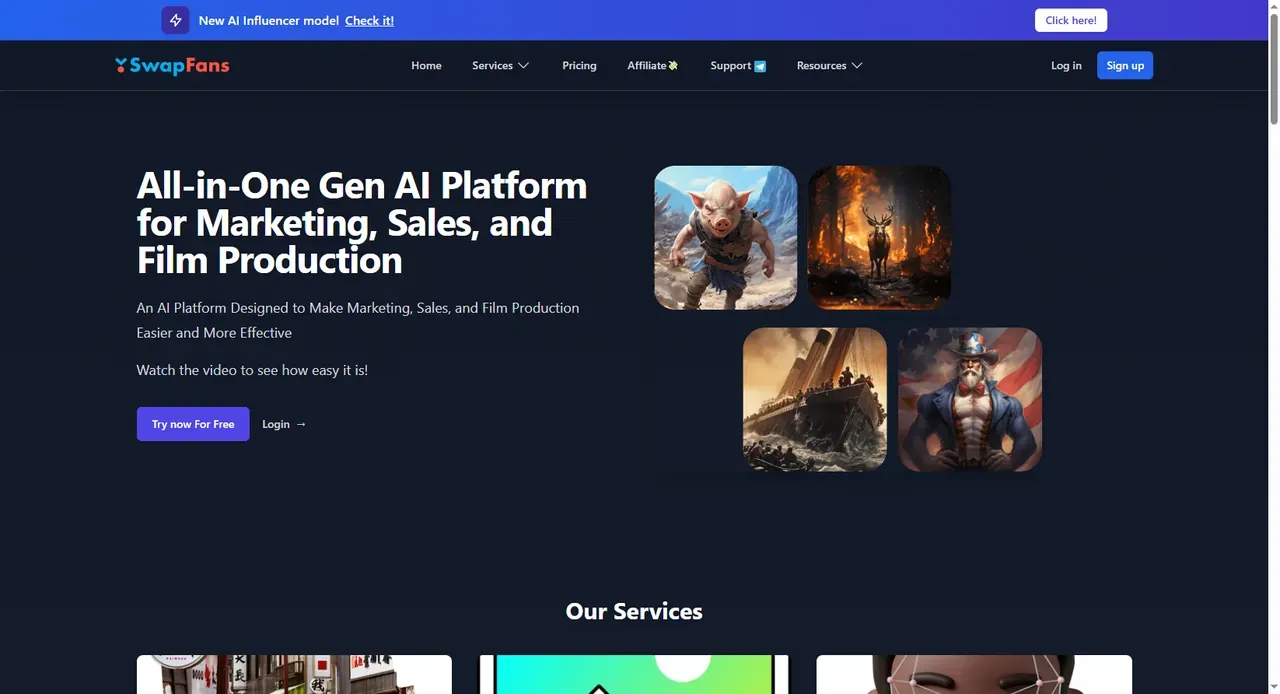Click the Sign up button

[x=1125, y=66]
